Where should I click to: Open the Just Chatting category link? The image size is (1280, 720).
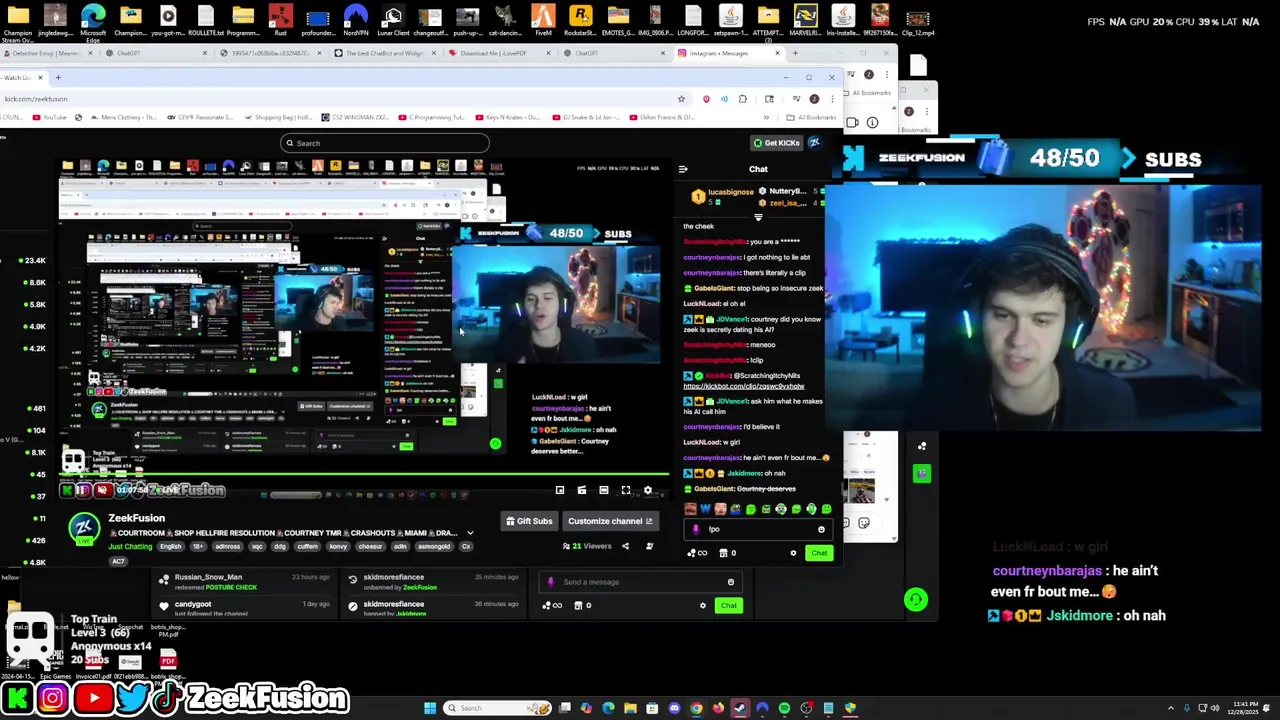130,546
